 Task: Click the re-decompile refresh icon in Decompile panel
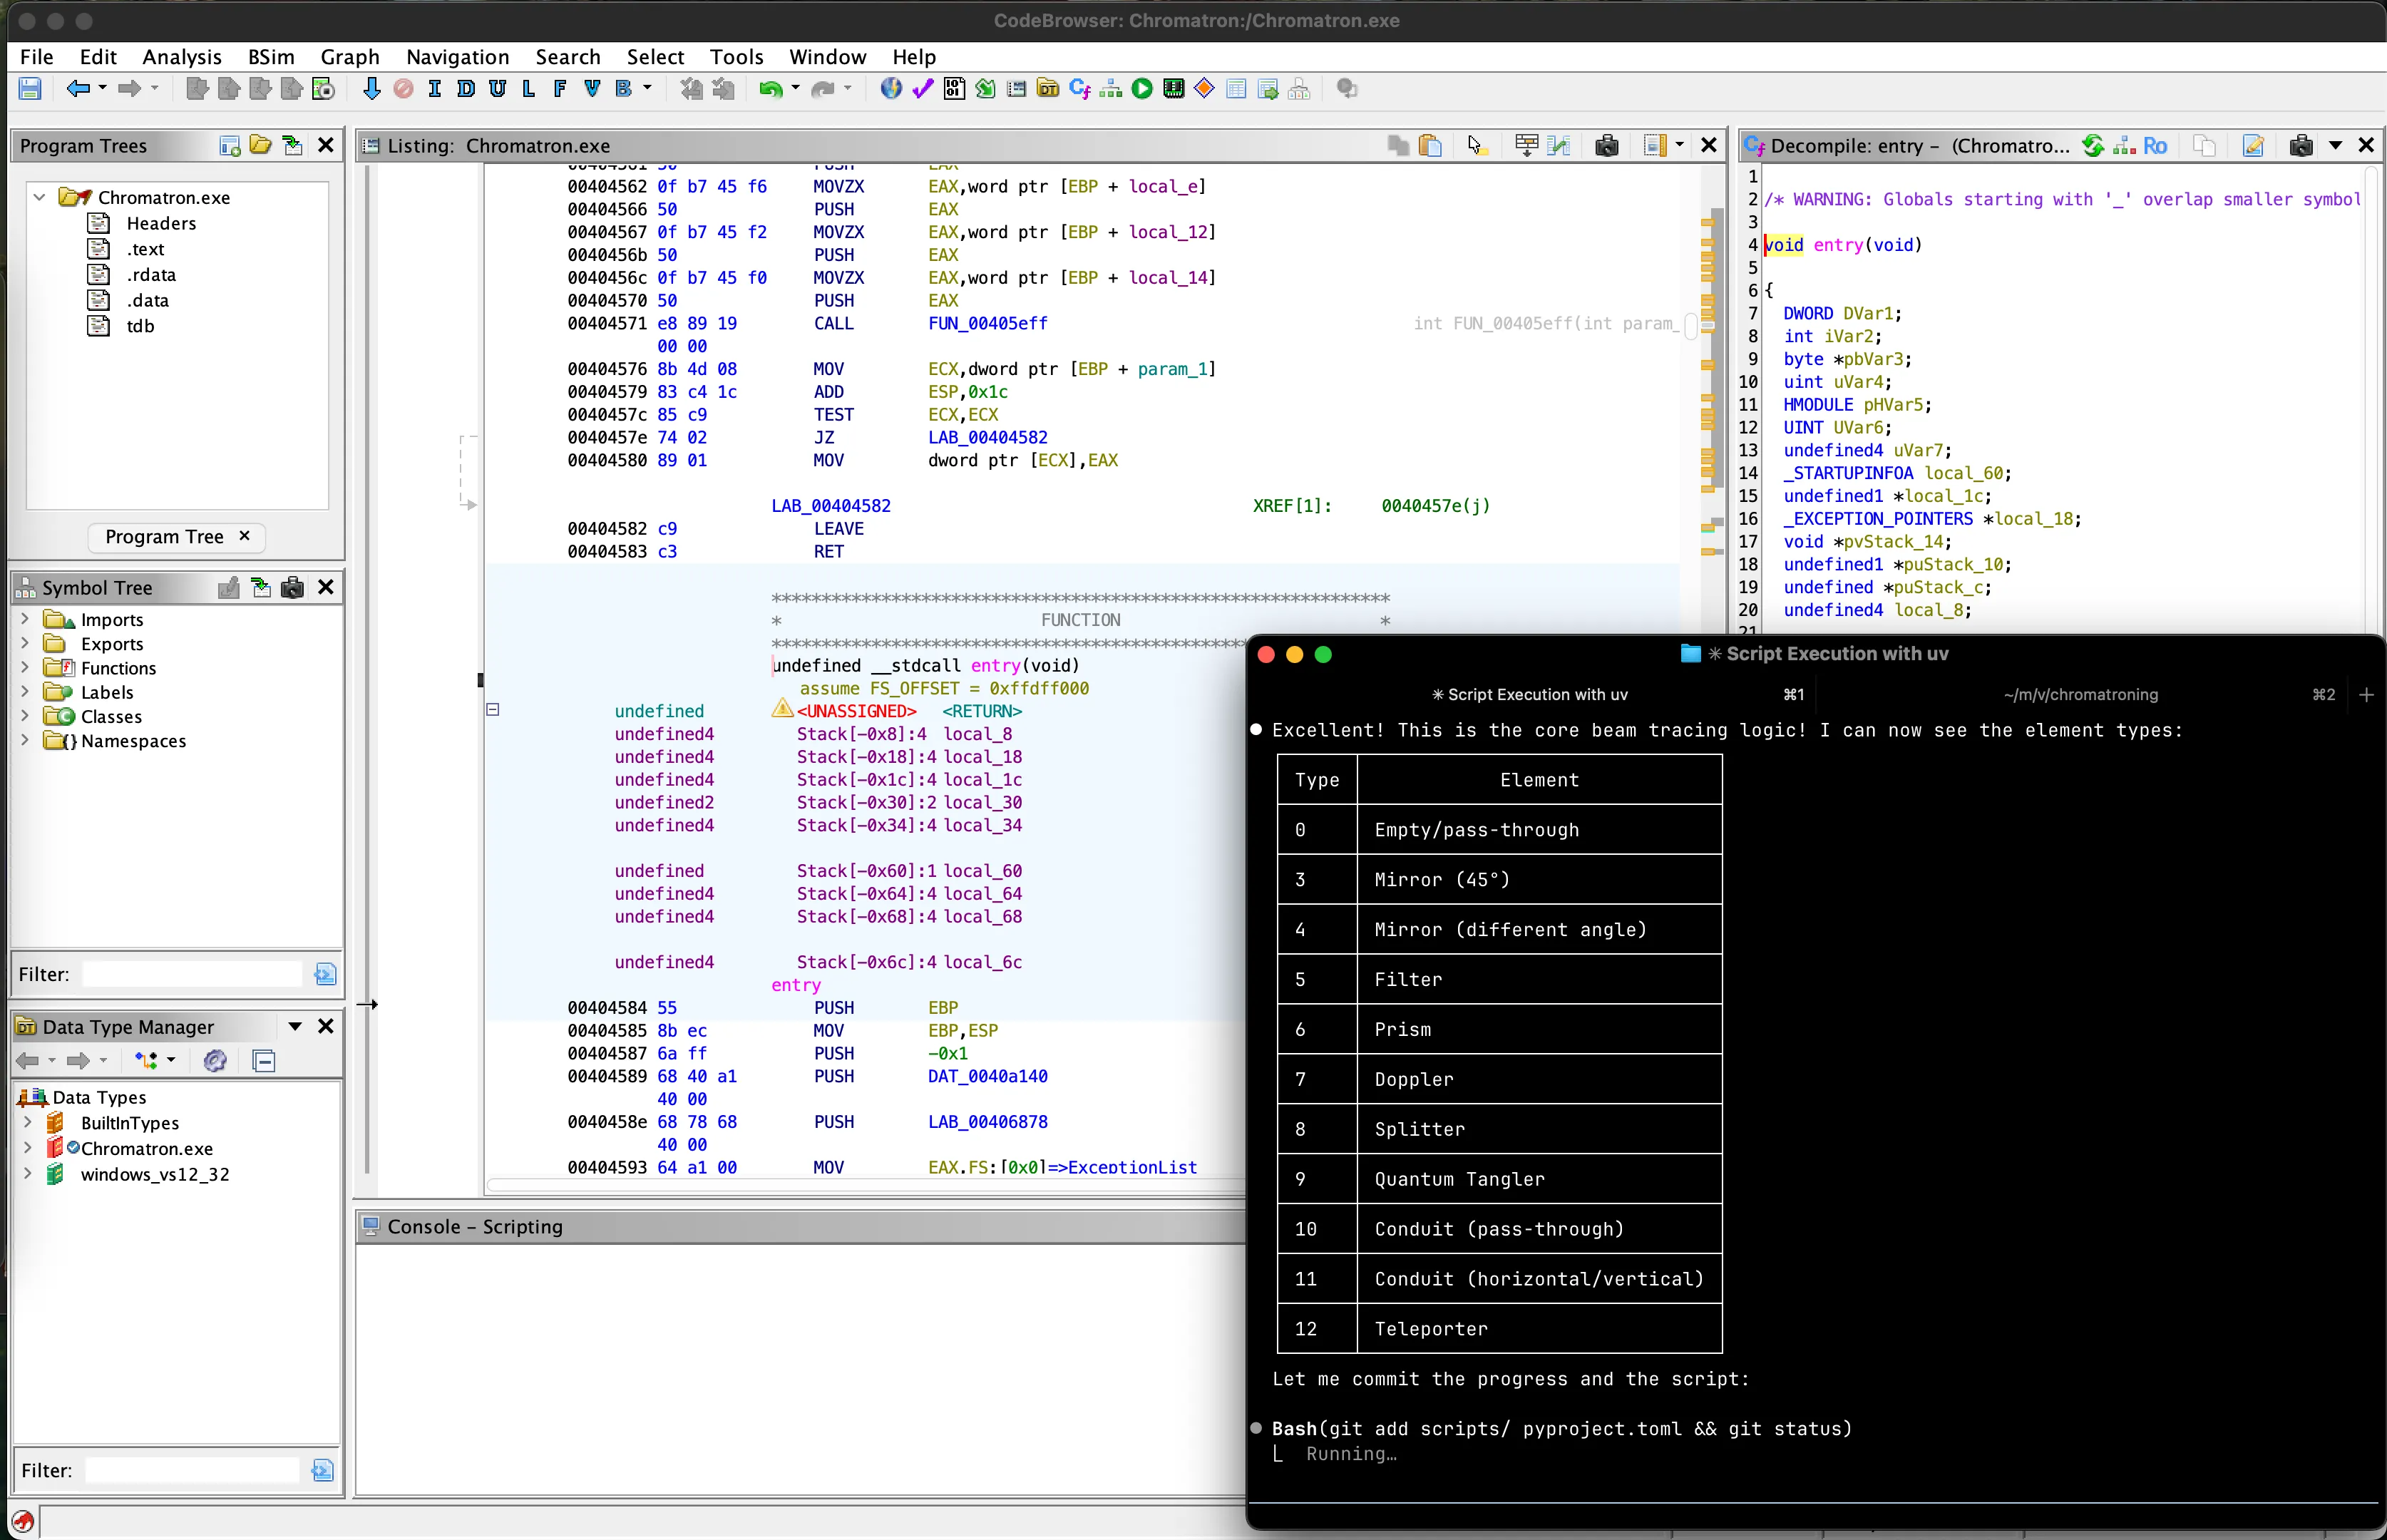[x=2092, y=146]
